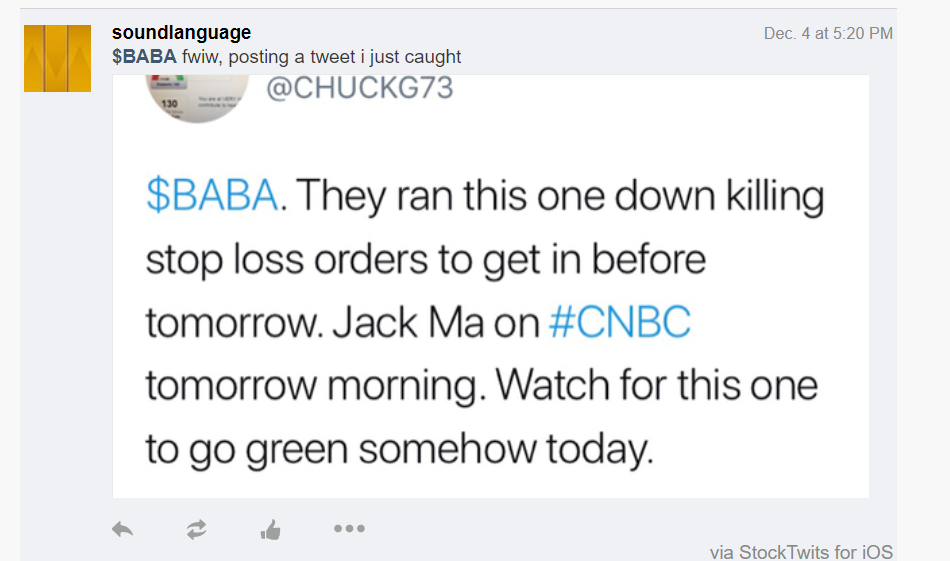The image size is (950, 561).
Task: Open the Dec. 4 at 5:20 PM timestamp
Action: click(x=828, y=33)
